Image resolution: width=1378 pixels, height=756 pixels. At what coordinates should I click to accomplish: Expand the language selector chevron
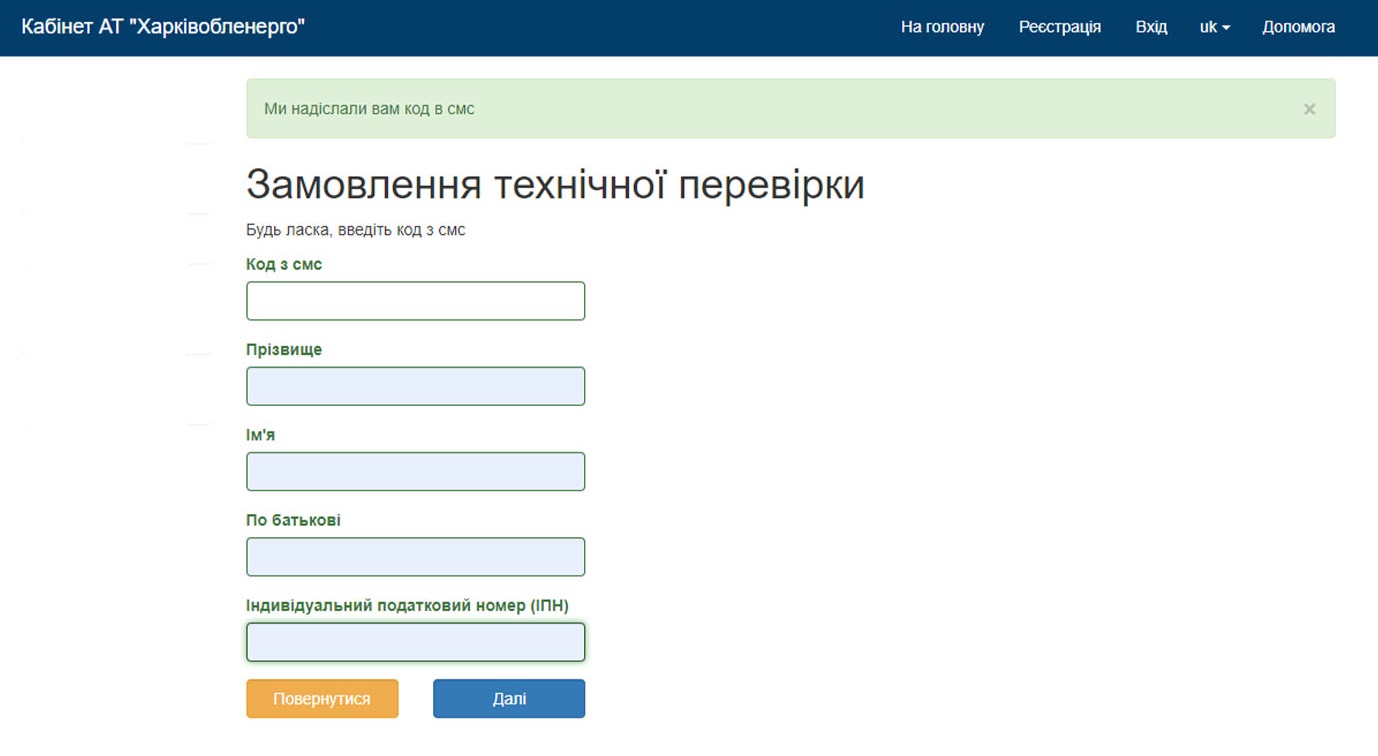click(x=1228, y=27)
